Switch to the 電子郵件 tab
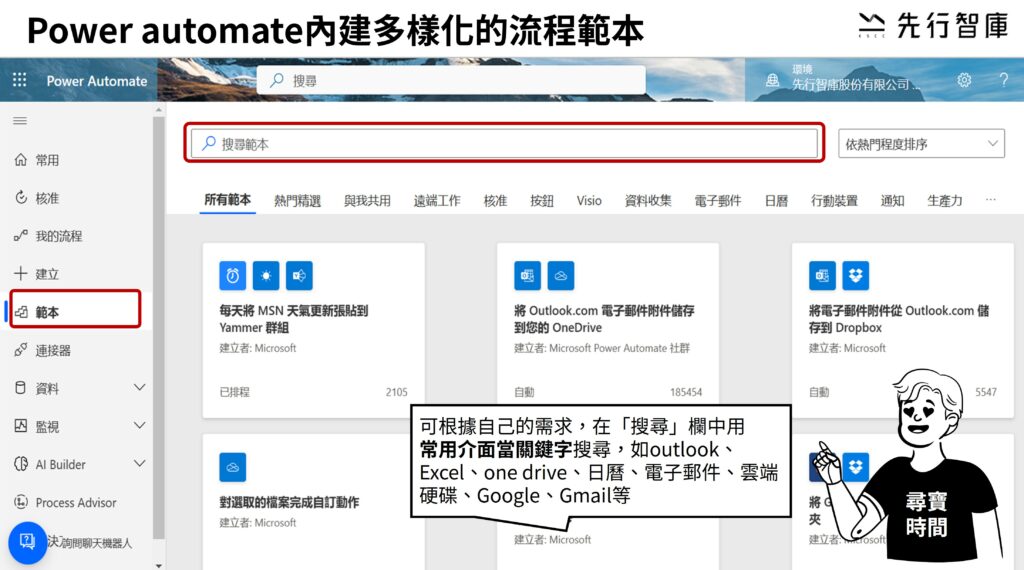 coord(718,200)
